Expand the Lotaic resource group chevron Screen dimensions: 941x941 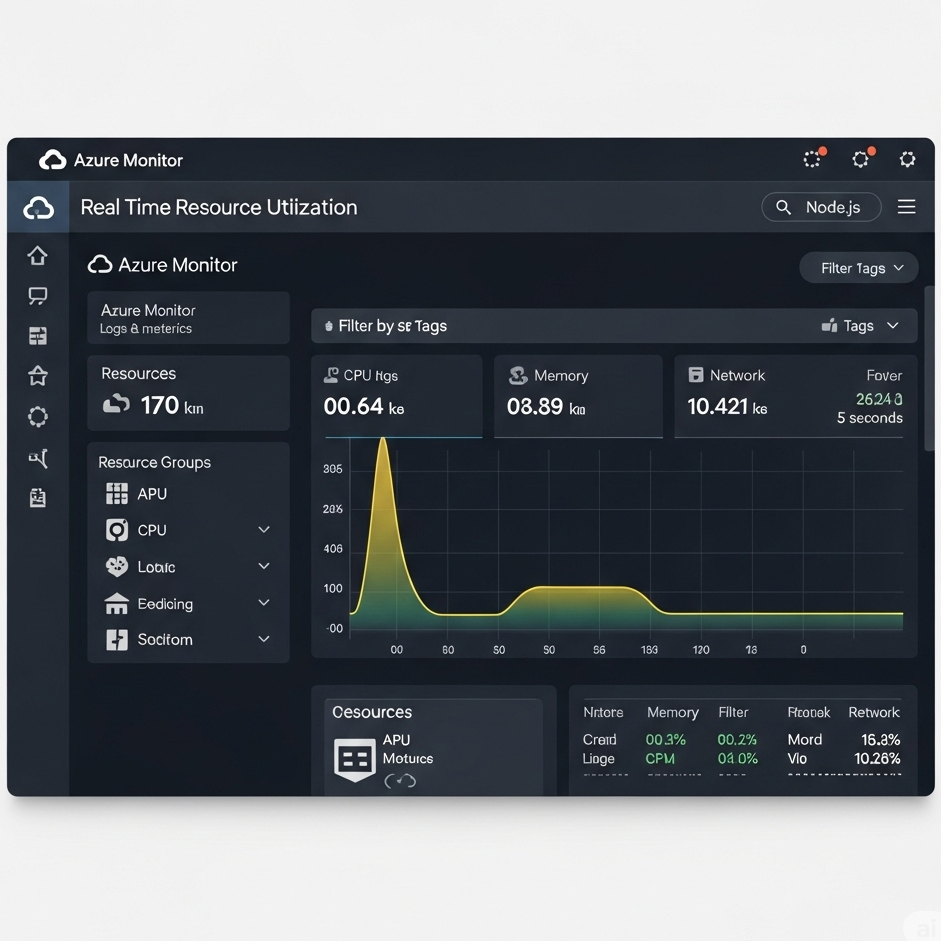263,566
